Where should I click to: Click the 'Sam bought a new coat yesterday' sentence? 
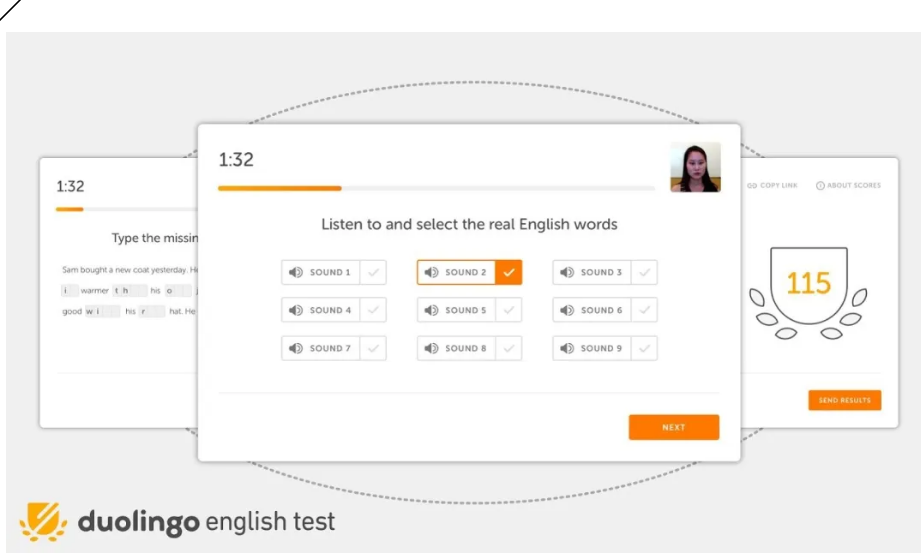pyautogui.click(x=125, y=270)
